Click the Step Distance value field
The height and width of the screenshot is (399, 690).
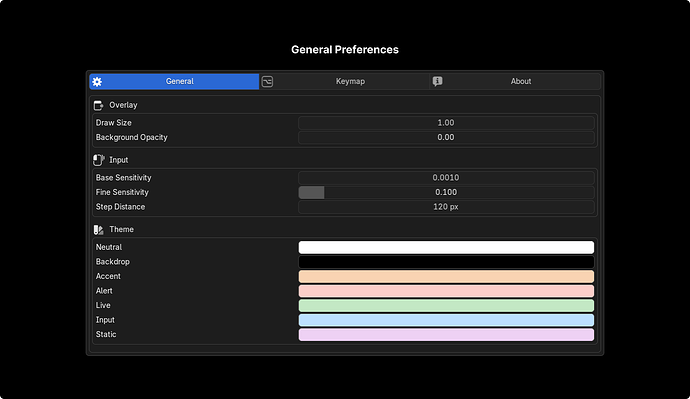pos(446,207)
